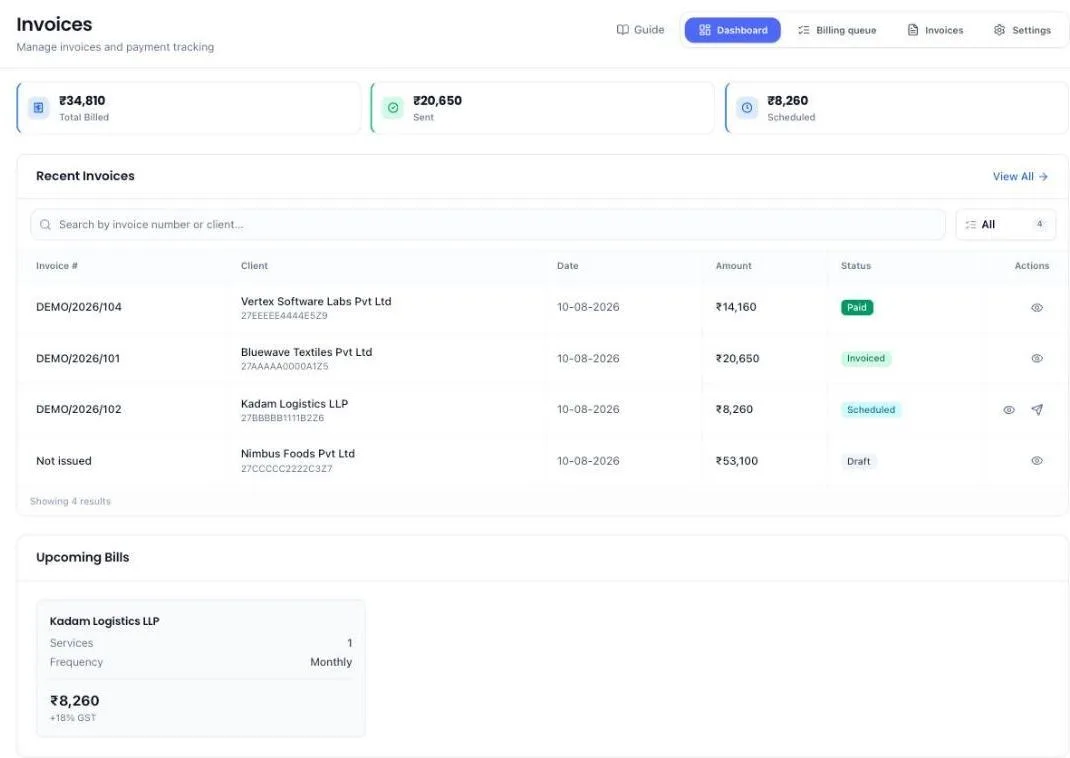
Task: Click the Date column header
Action: tap(567, 266)
